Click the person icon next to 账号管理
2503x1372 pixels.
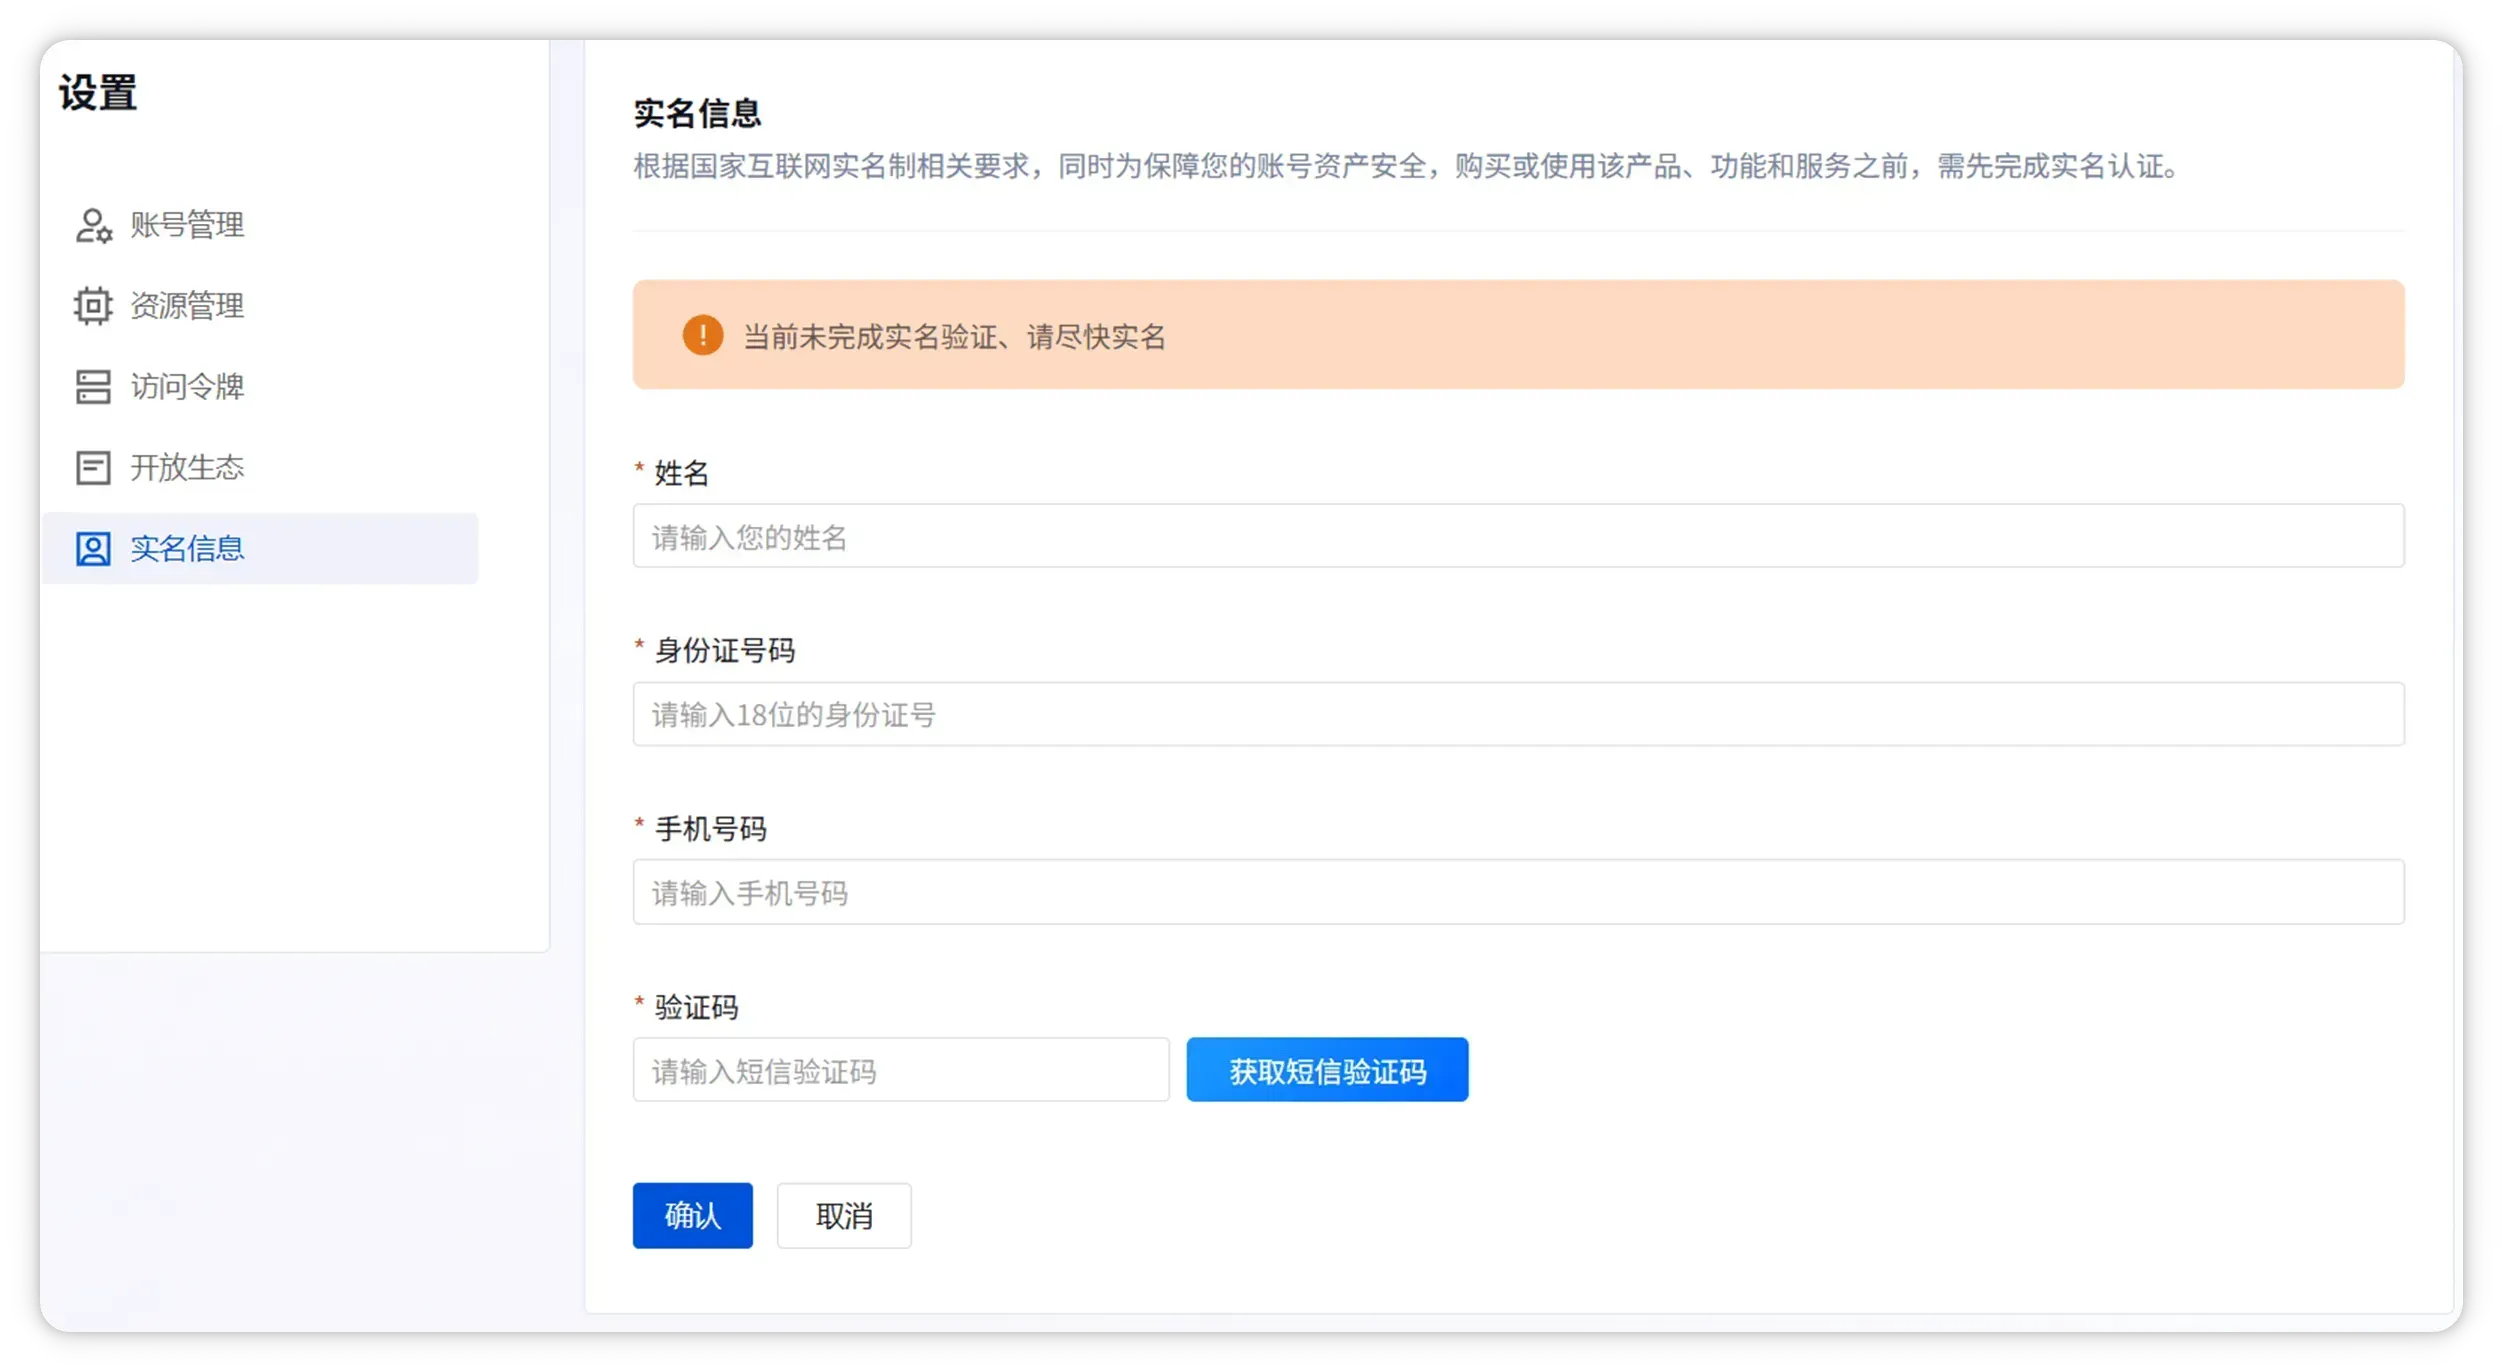pos(92,224)
